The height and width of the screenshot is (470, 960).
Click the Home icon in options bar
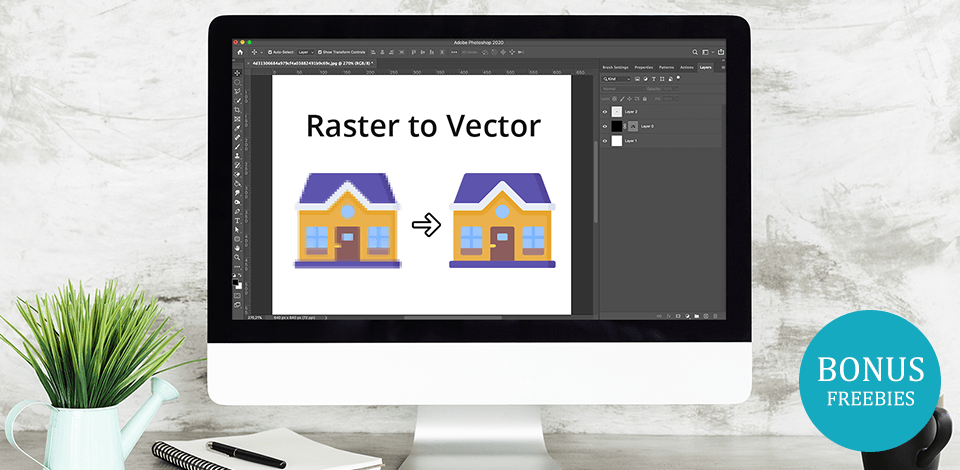(240, 52)
